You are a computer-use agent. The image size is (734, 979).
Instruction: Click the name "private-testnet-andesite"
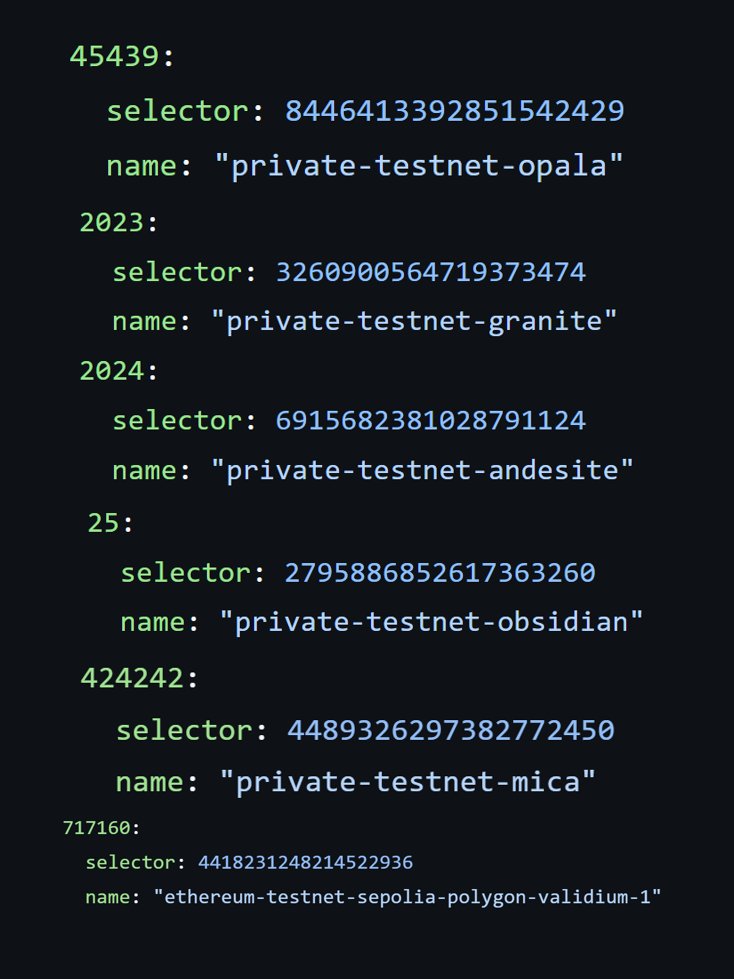(422, 470)
